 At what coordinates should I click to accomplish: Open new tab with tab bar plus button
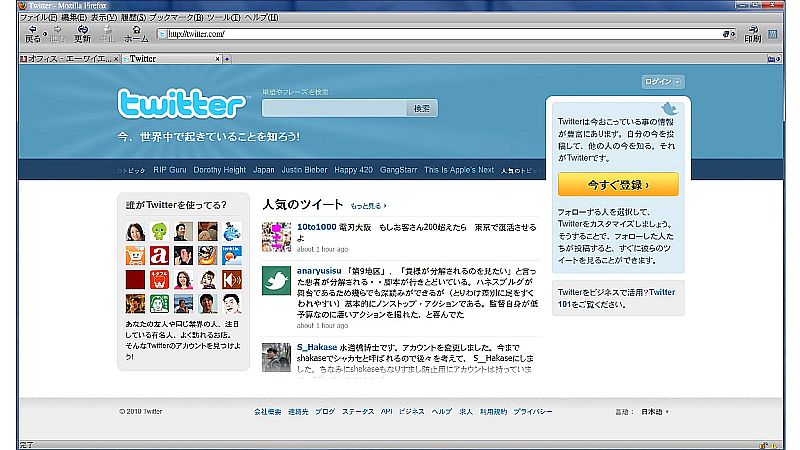click(227, 59)
